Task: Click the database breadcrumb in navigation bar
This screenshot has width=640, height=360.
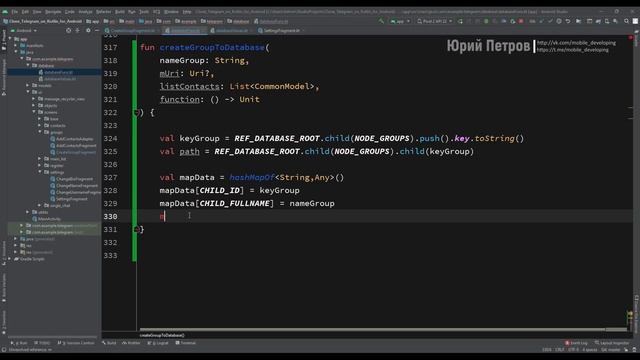Action: (238, 21)
